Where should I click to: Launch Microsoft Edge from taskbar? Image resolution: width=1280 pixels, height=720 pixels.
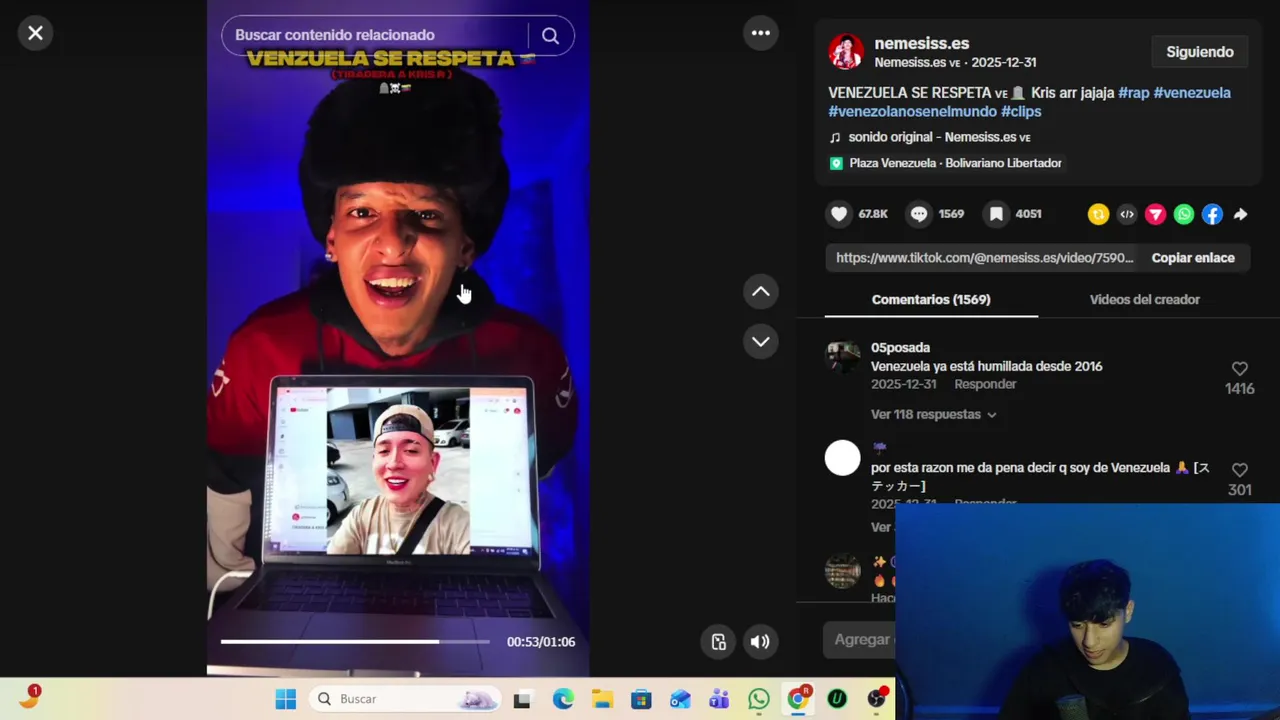point(563,699)
